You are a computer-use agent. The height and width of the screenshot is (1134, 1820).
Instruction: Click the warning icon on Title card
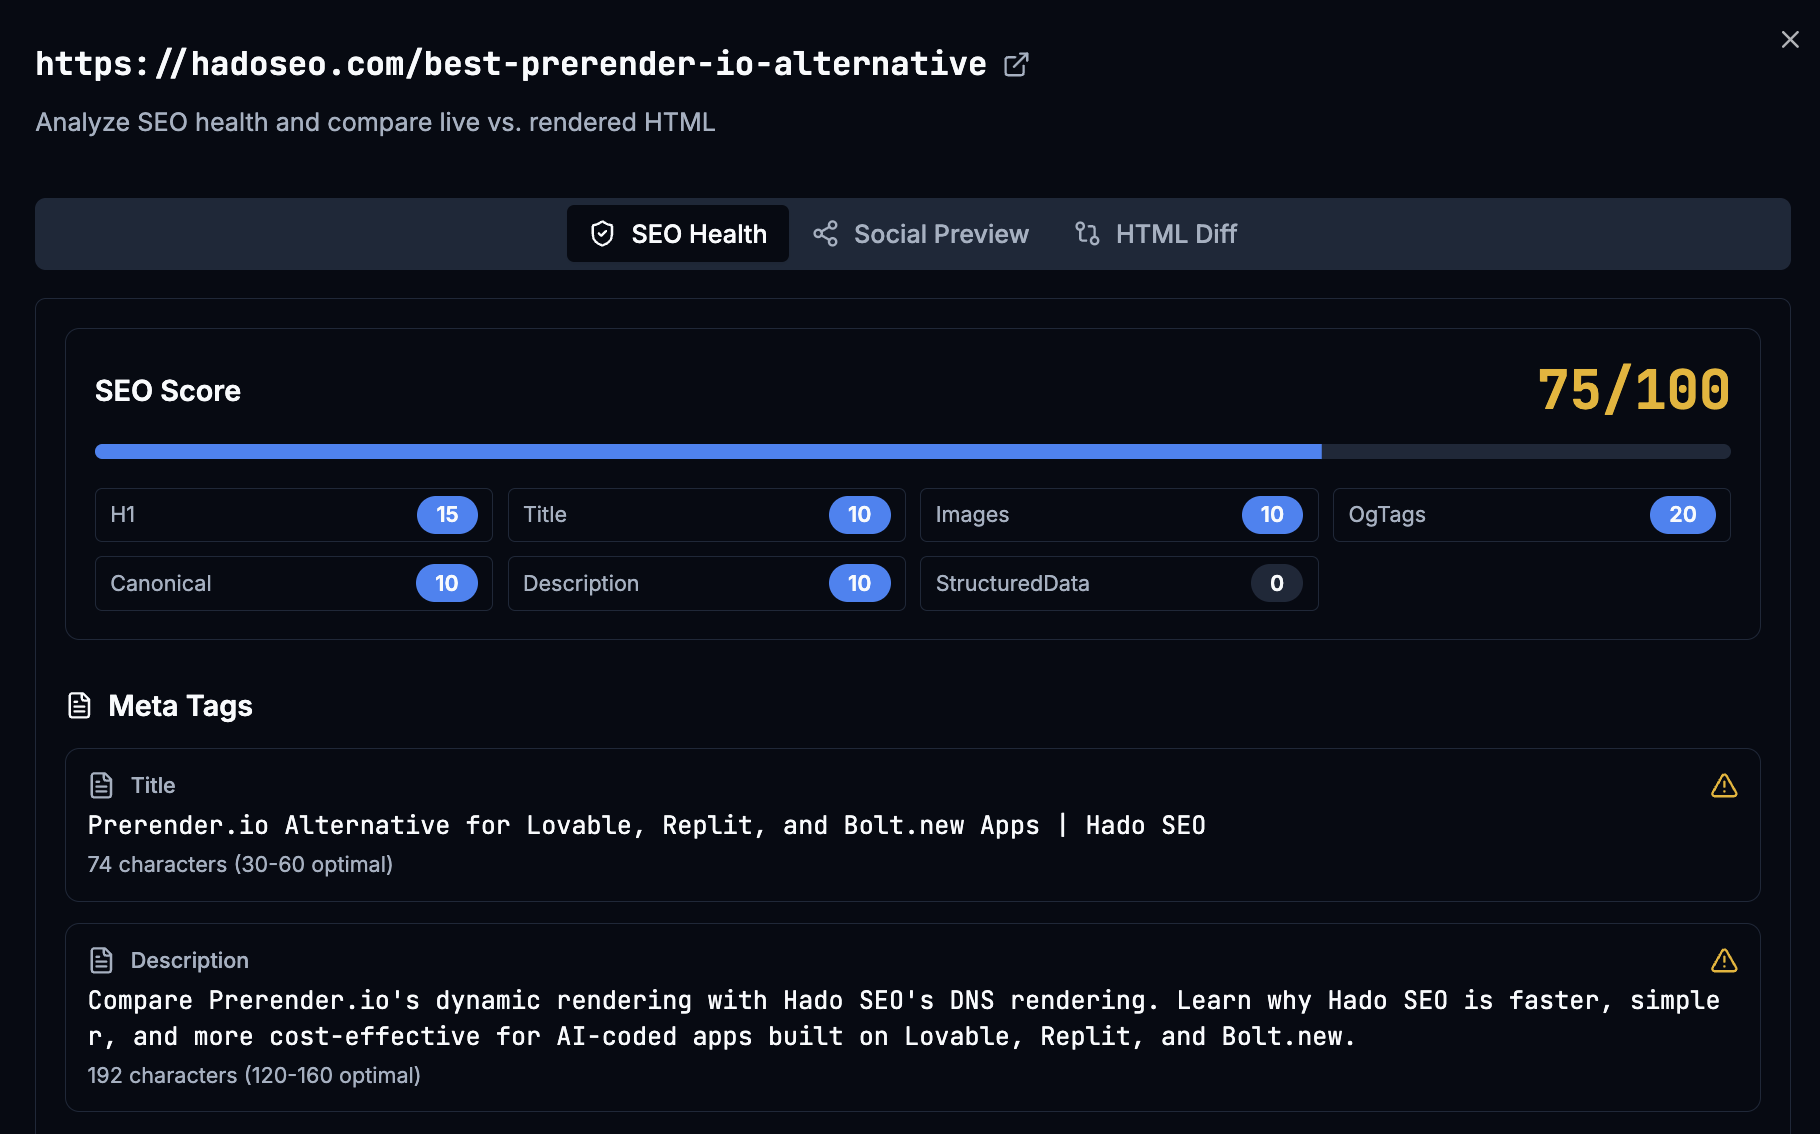(x=1724, y=786)
